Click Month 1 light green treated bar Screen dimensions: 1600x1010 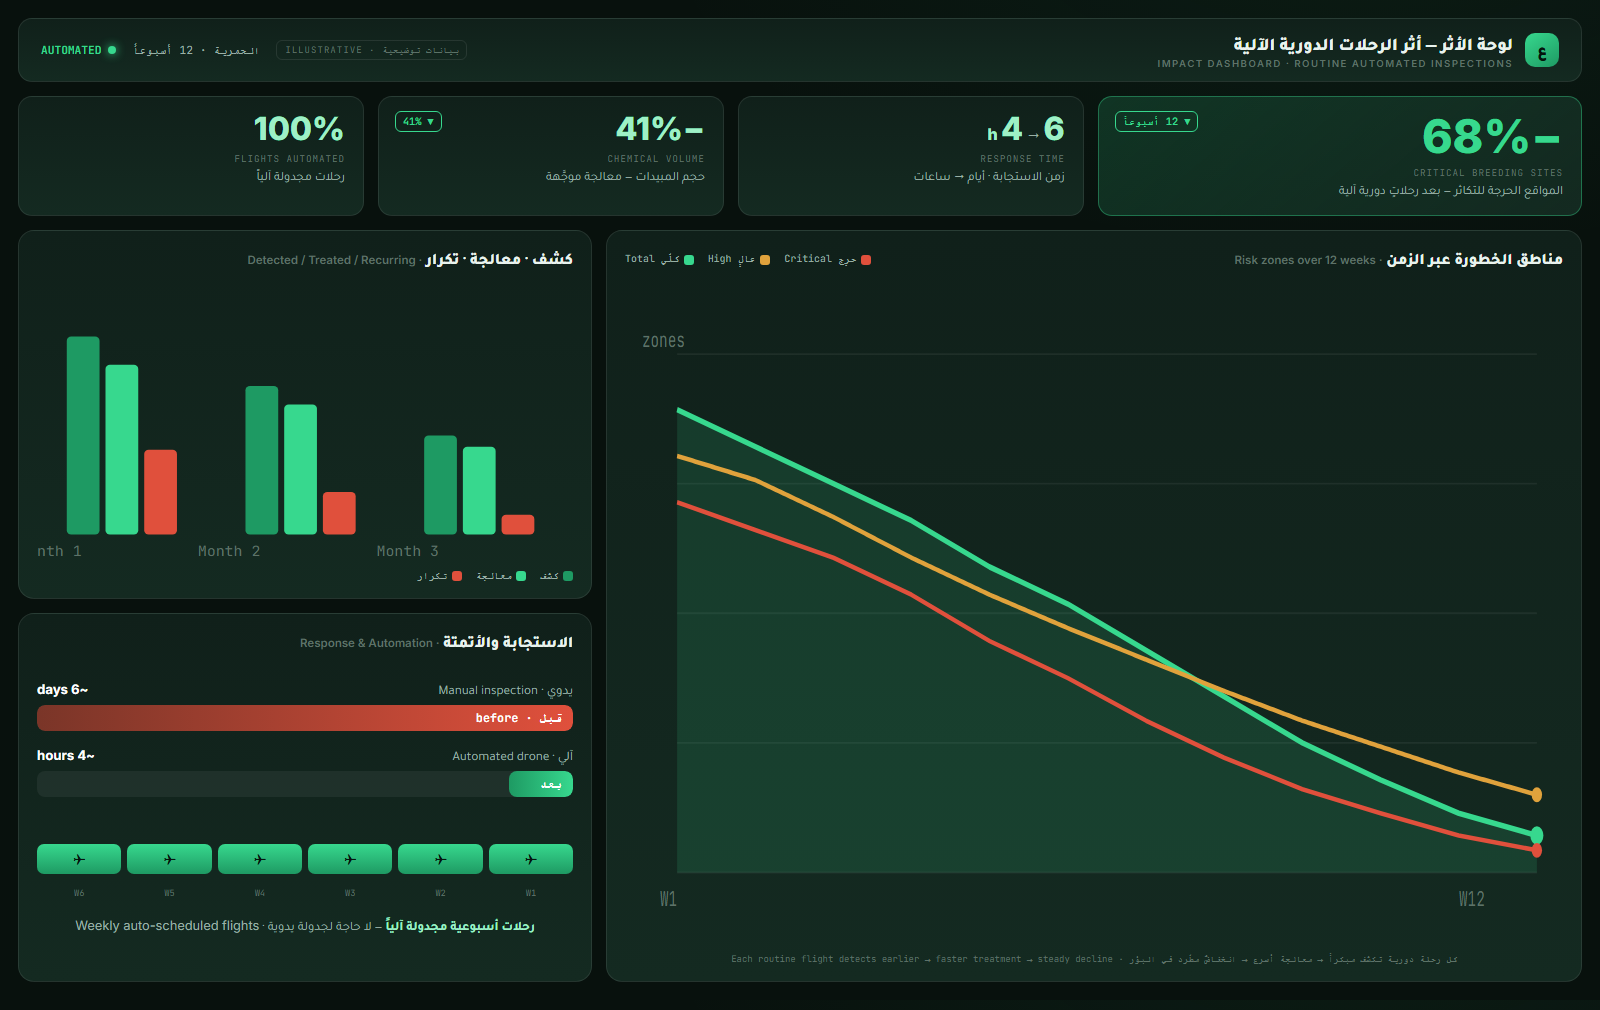[x=122, y=449]
